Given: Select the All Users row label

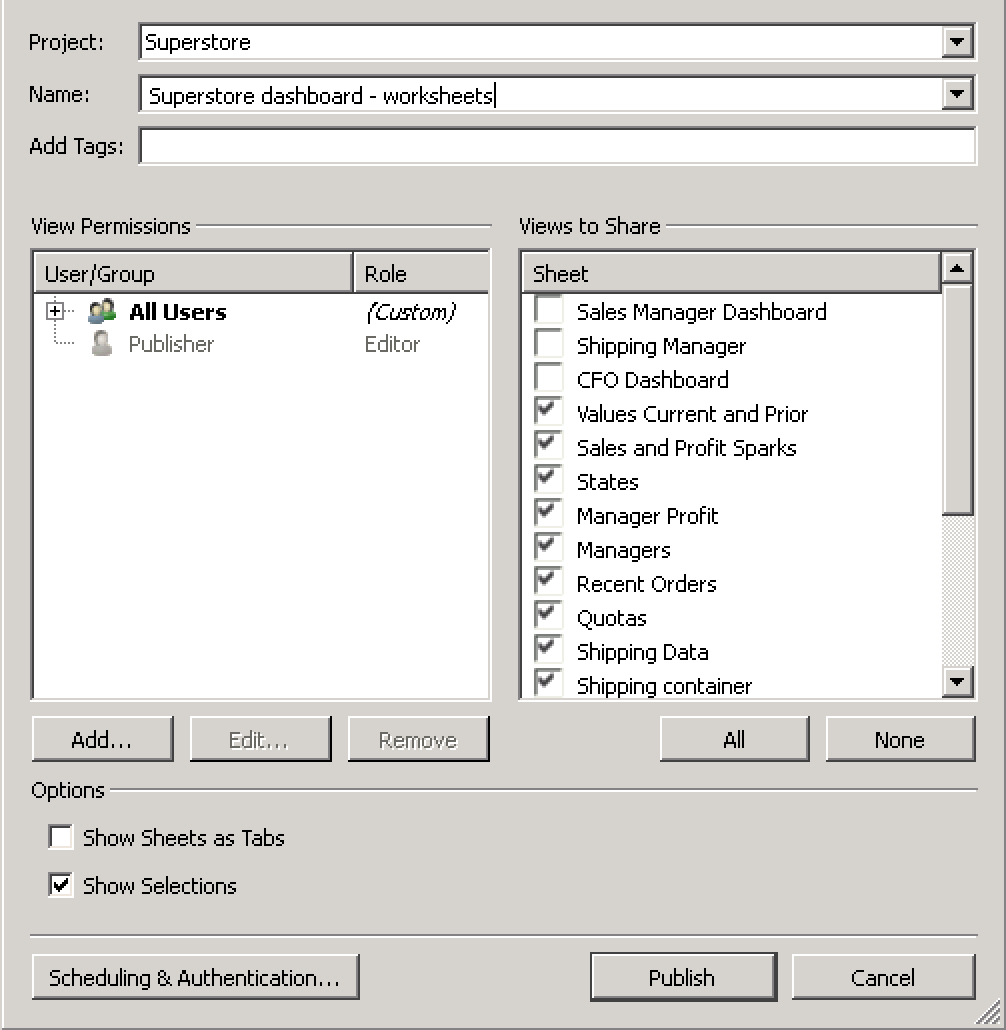Looking at the screenshot, I should point(177,311).
